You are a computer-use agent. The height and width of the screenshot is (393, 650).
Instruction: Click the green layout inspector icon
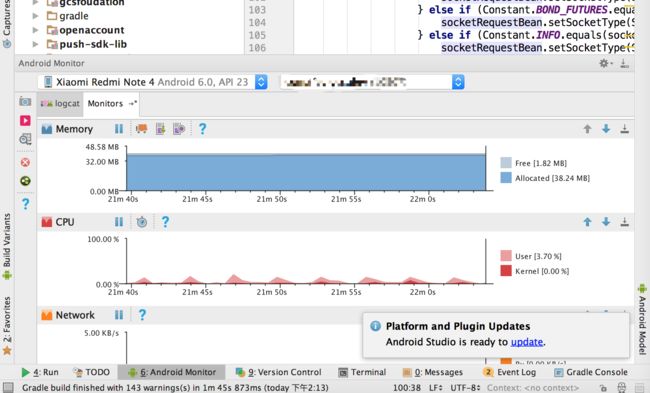[x=25, y=181]
